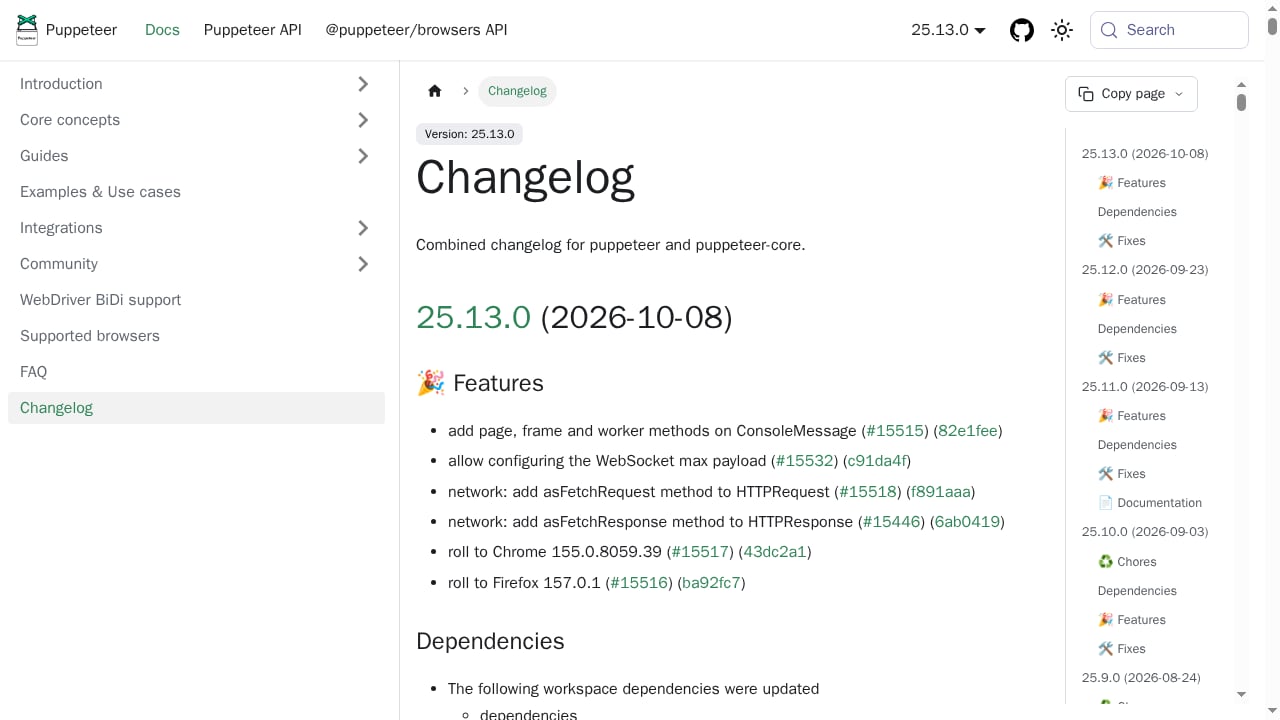Viewport: 1280px width, 720px height.
Task: Open commit 6ab0419 link
Action: pos(968,522)
